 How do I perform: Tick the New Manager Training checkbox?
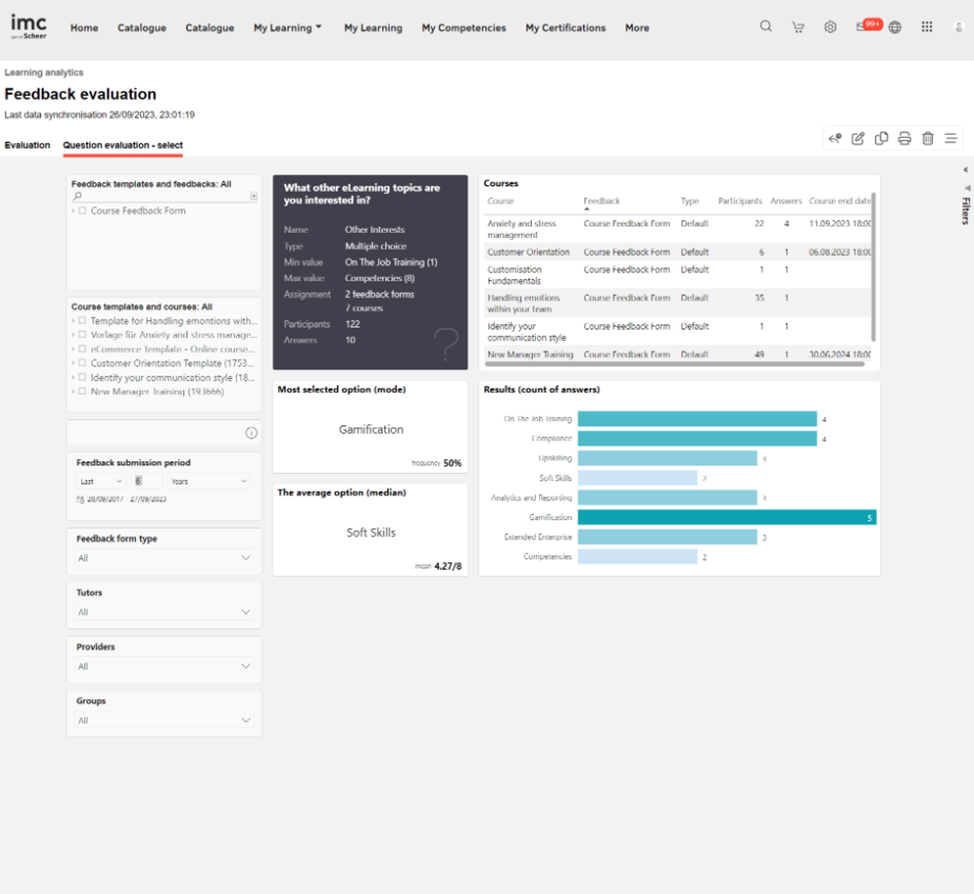click(x=83, y=392)
